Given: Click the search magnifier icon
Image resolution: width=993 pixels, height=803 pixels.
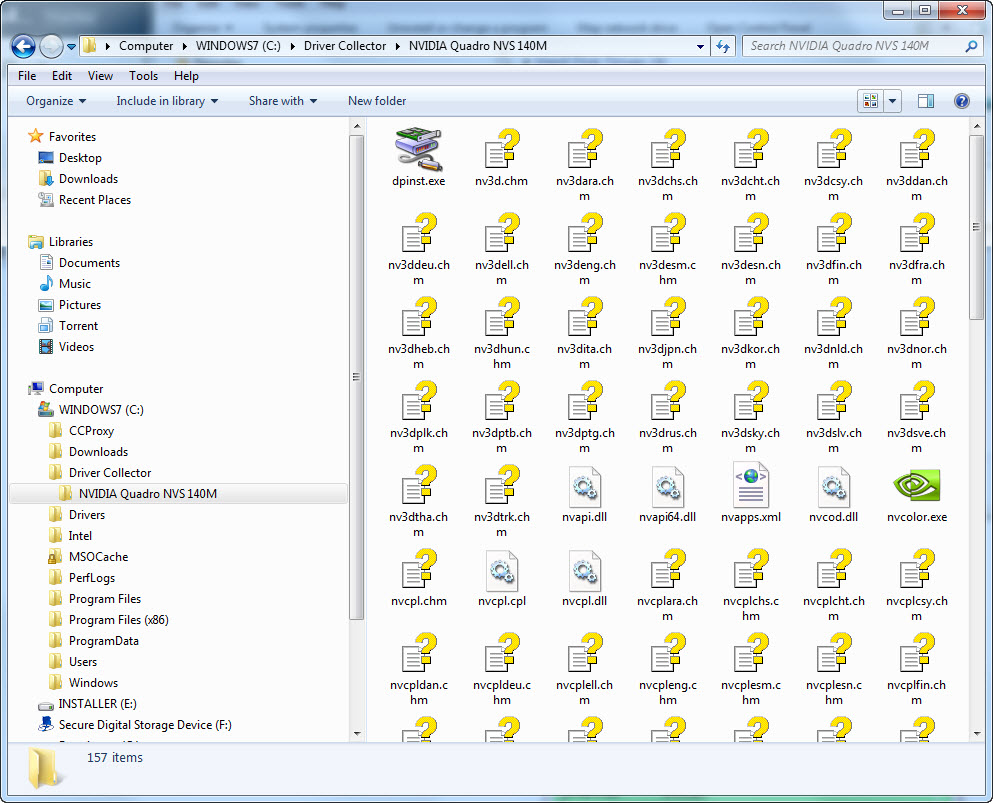Looking at the screenshot, I should [x=971, y=46].
